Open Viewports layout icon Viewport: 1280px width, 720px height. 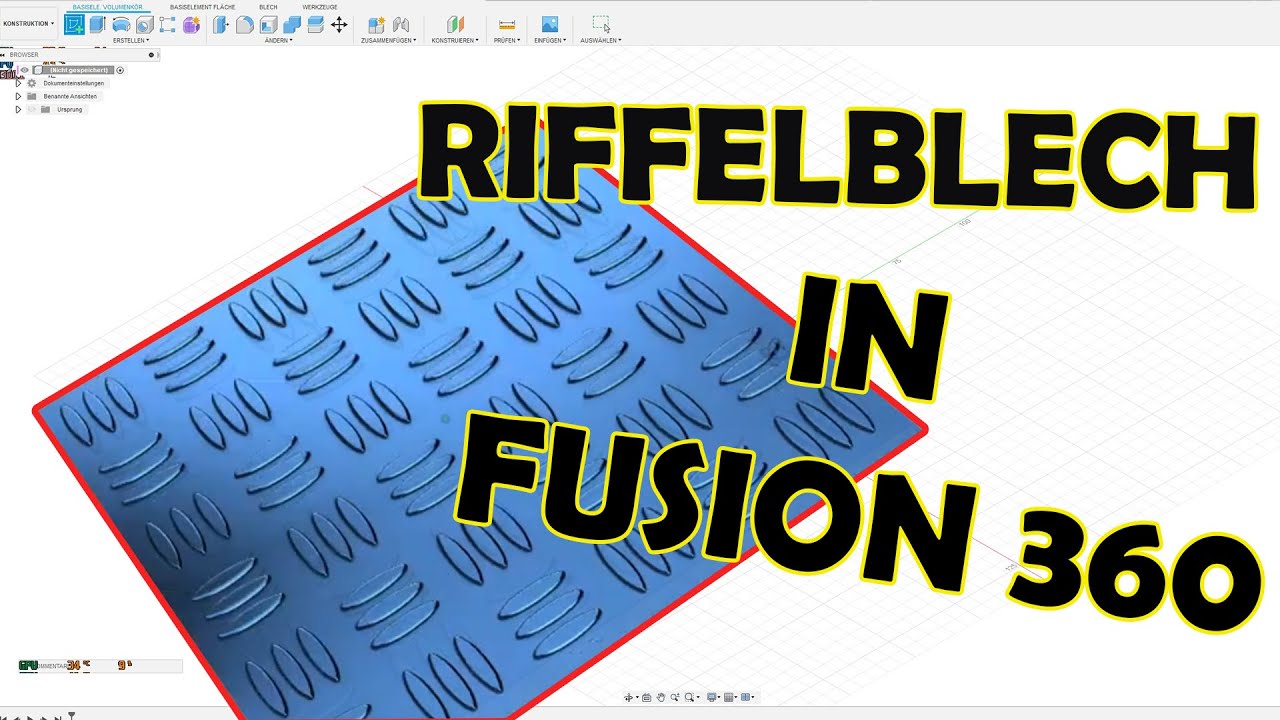click(x=746, y=697)
